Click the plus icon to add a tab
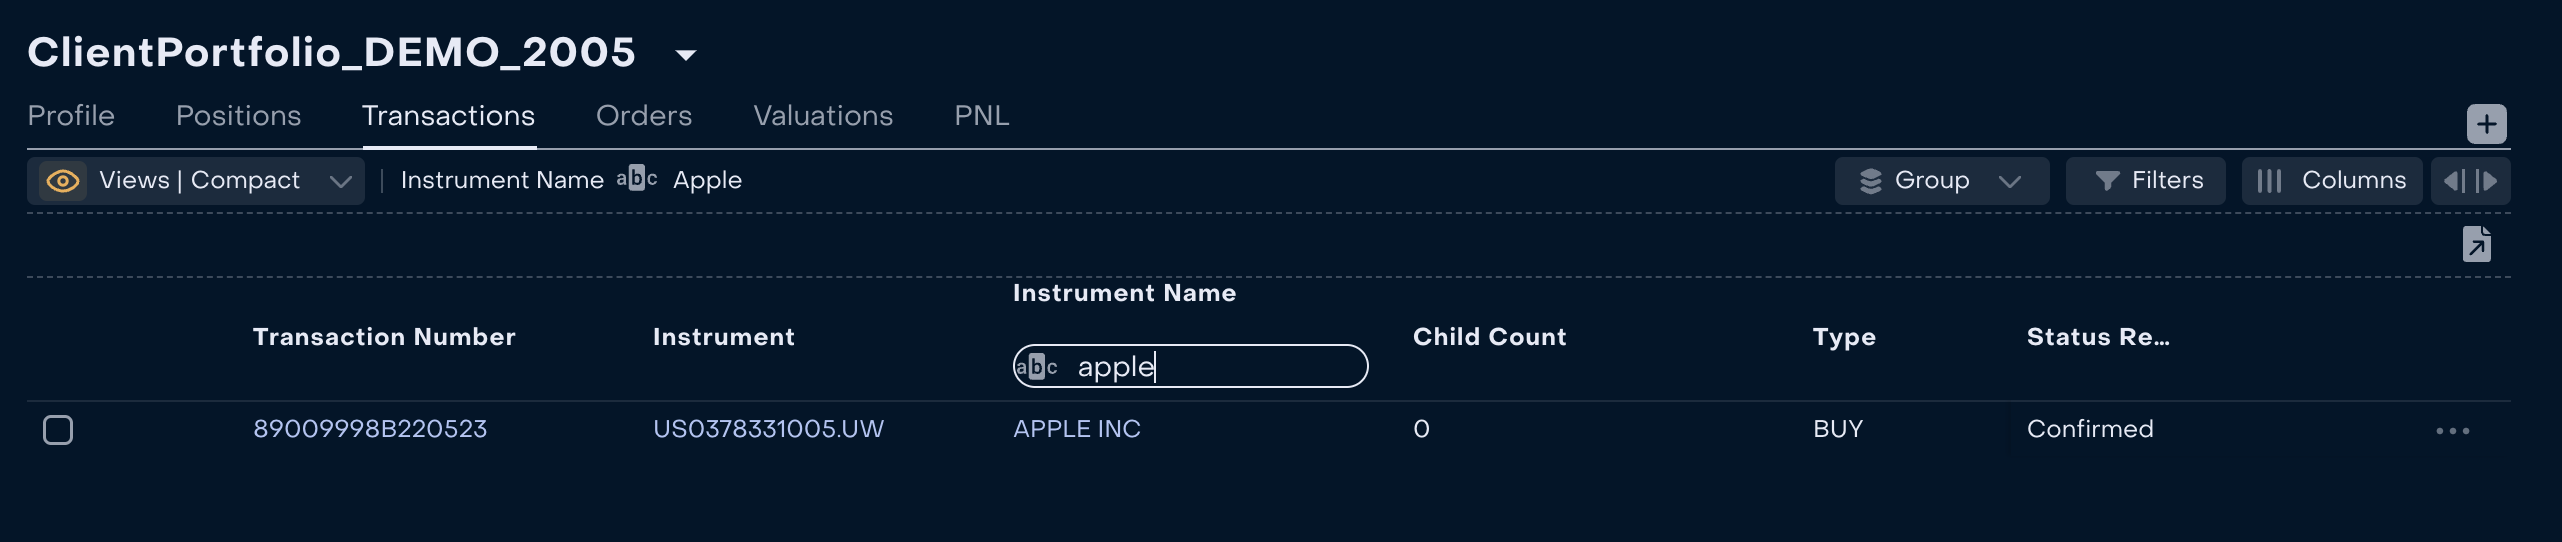The image size is (2562, 542). [2486, 124]
